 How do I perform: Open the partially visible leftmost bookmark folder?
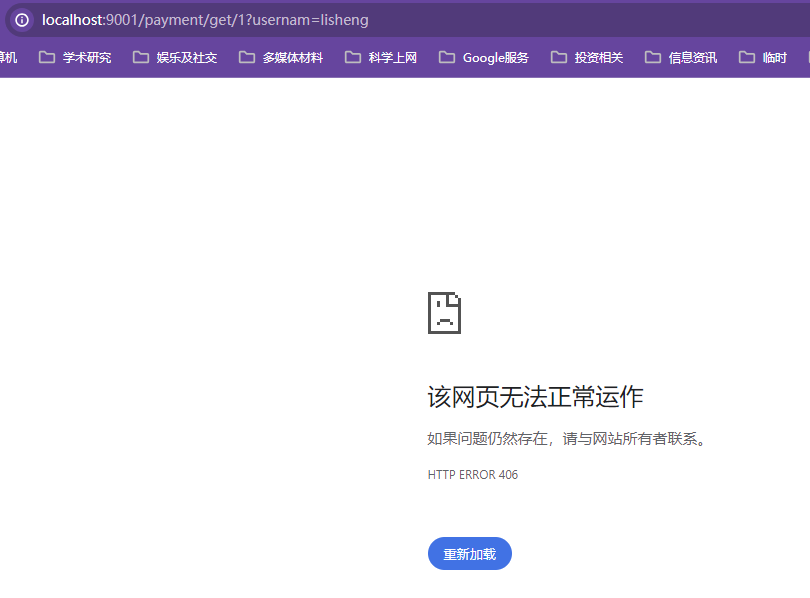pos(8,57)
